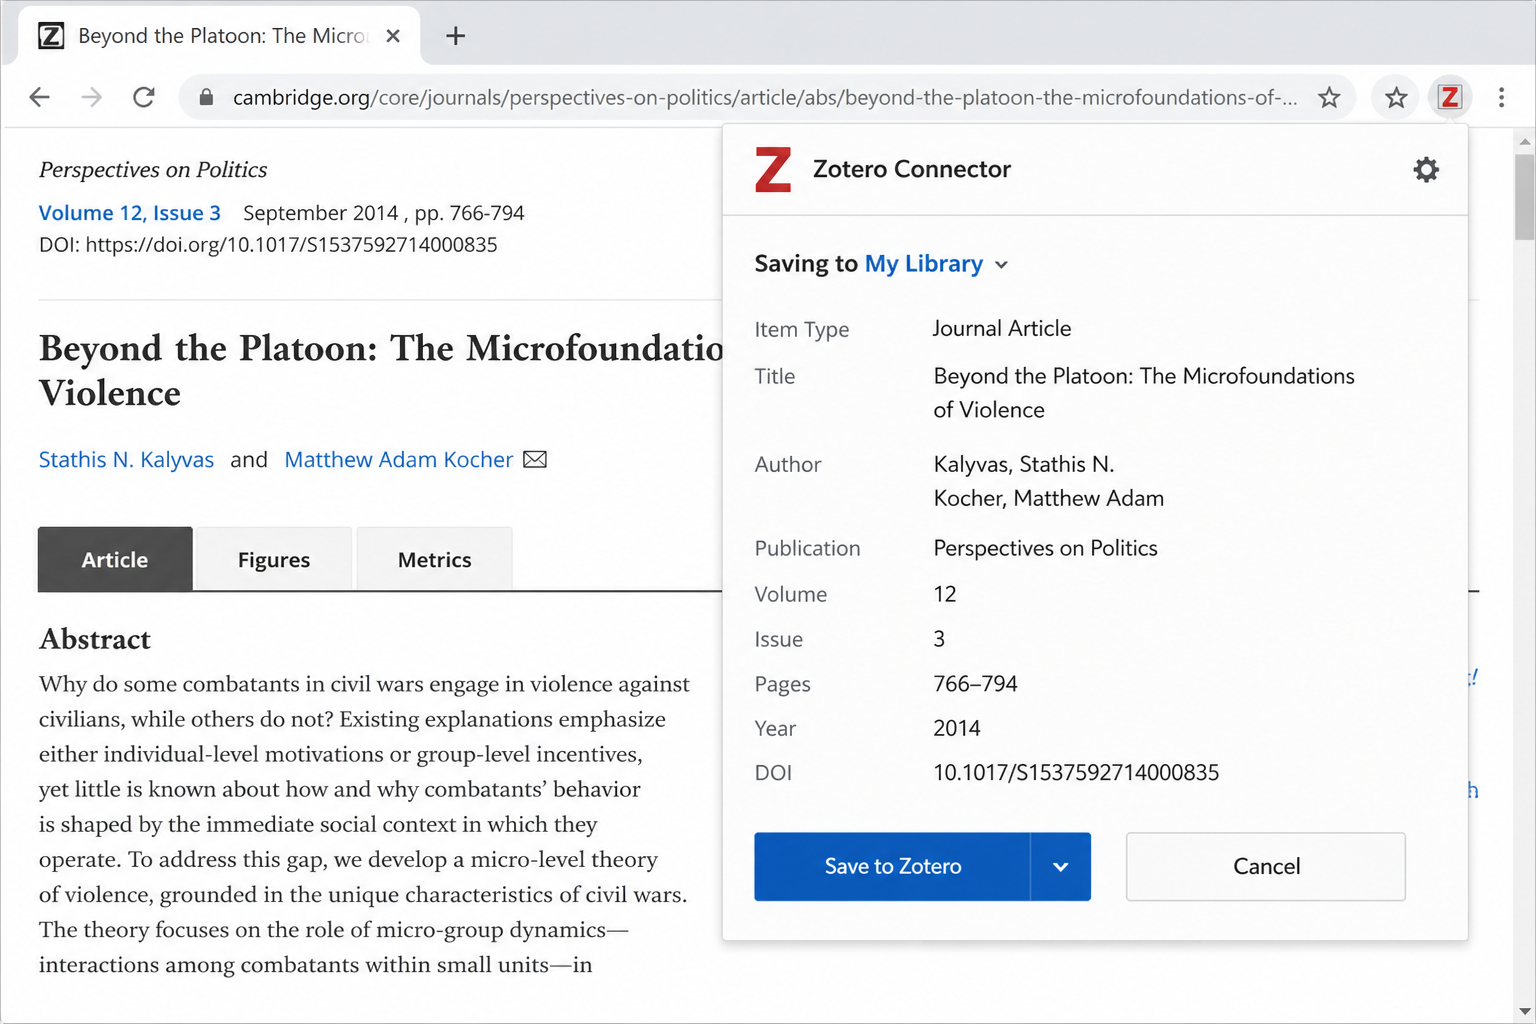Click the Journal Article item type value

pyautogui.click(x=1002, y=328)
